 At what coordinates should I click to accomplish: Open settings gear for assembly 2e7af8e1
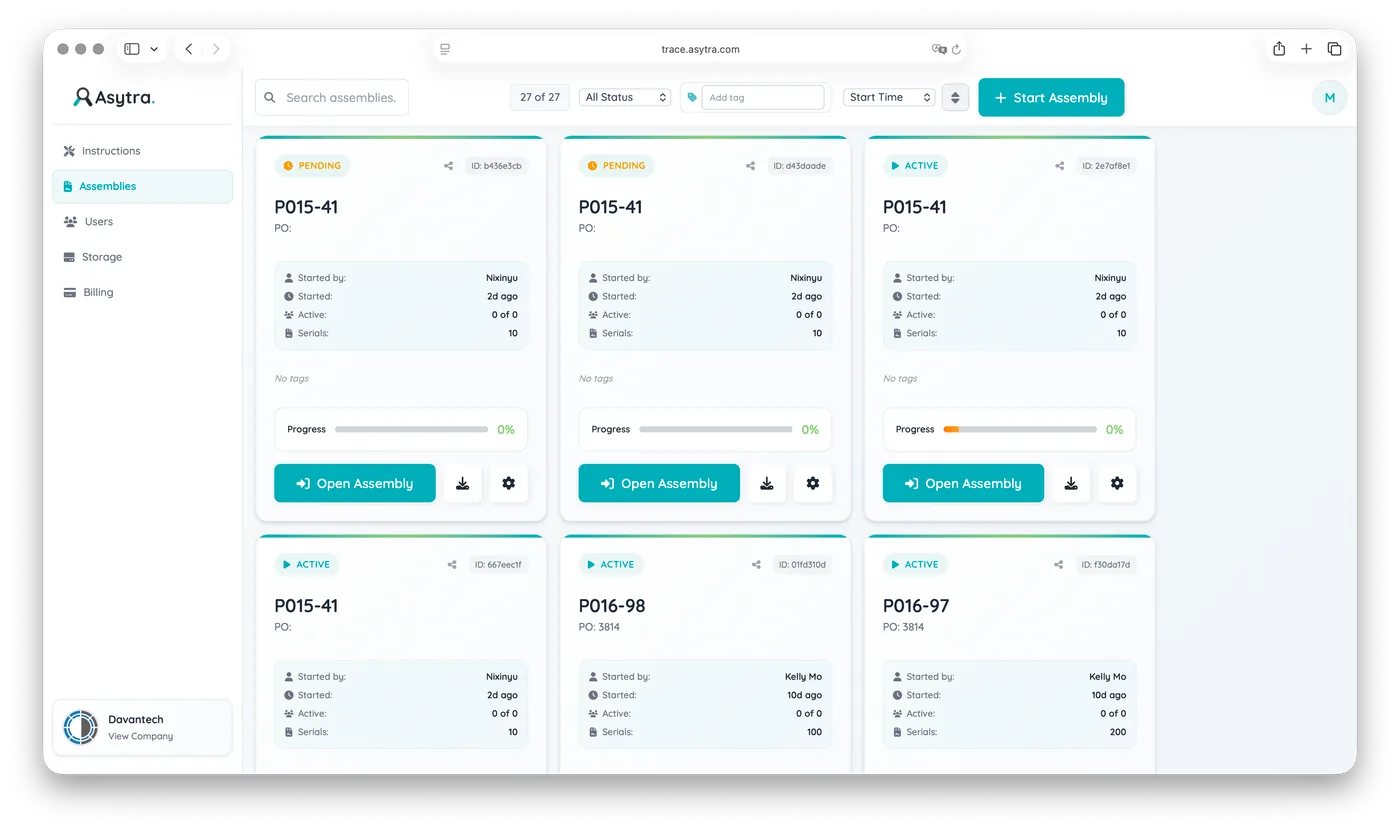point(1117,483)
